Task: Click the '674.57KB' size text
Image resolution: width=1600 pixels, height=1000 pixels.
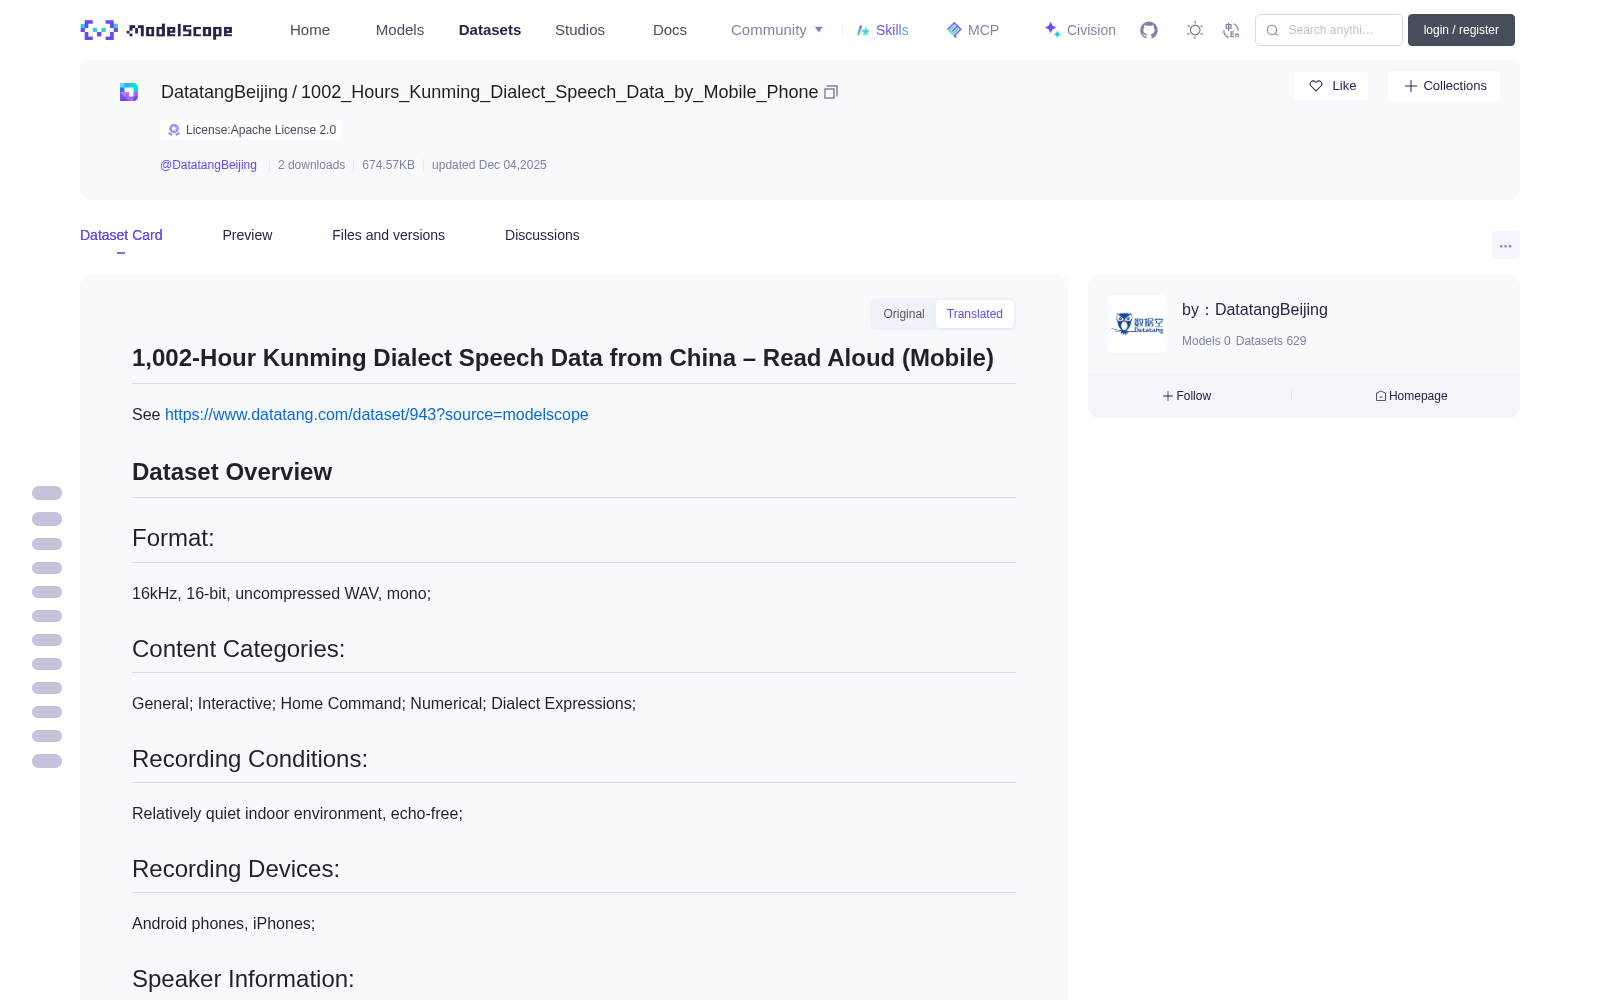Action: [388, 165]
